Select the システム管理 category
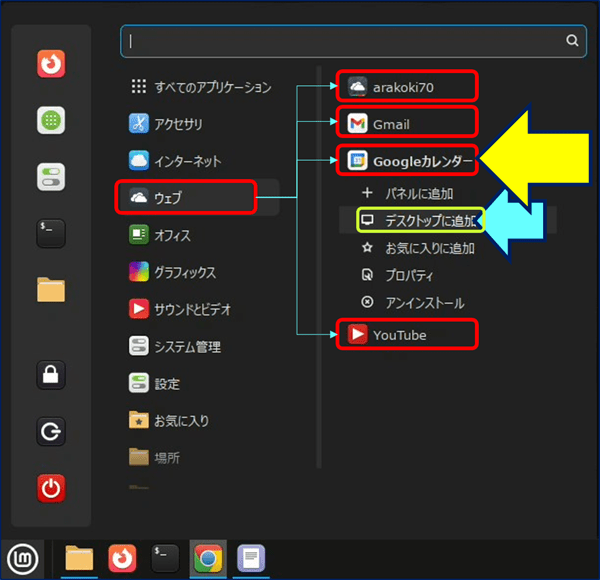 point(175,346)
